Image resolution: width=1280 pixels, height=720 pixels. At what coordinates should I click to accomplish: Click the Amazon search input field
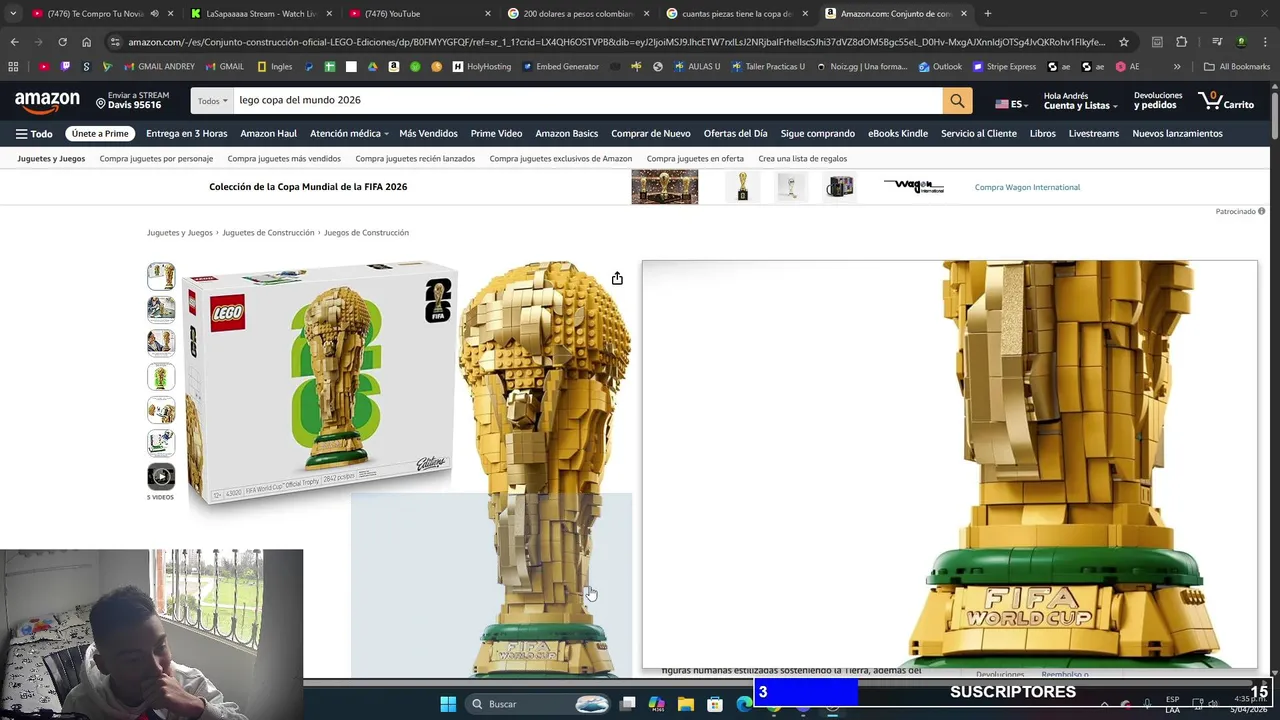[x=587, y=101]
